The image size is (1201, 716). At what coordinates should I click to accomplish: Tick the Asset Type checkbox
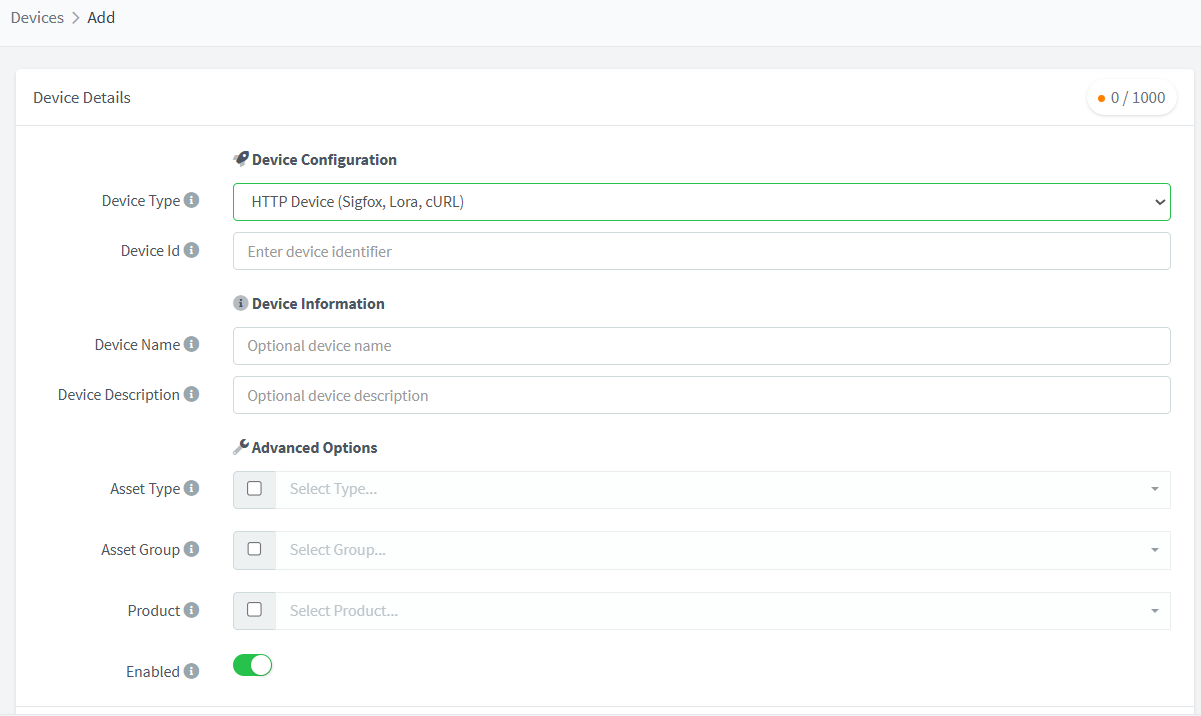pos(254,489)
